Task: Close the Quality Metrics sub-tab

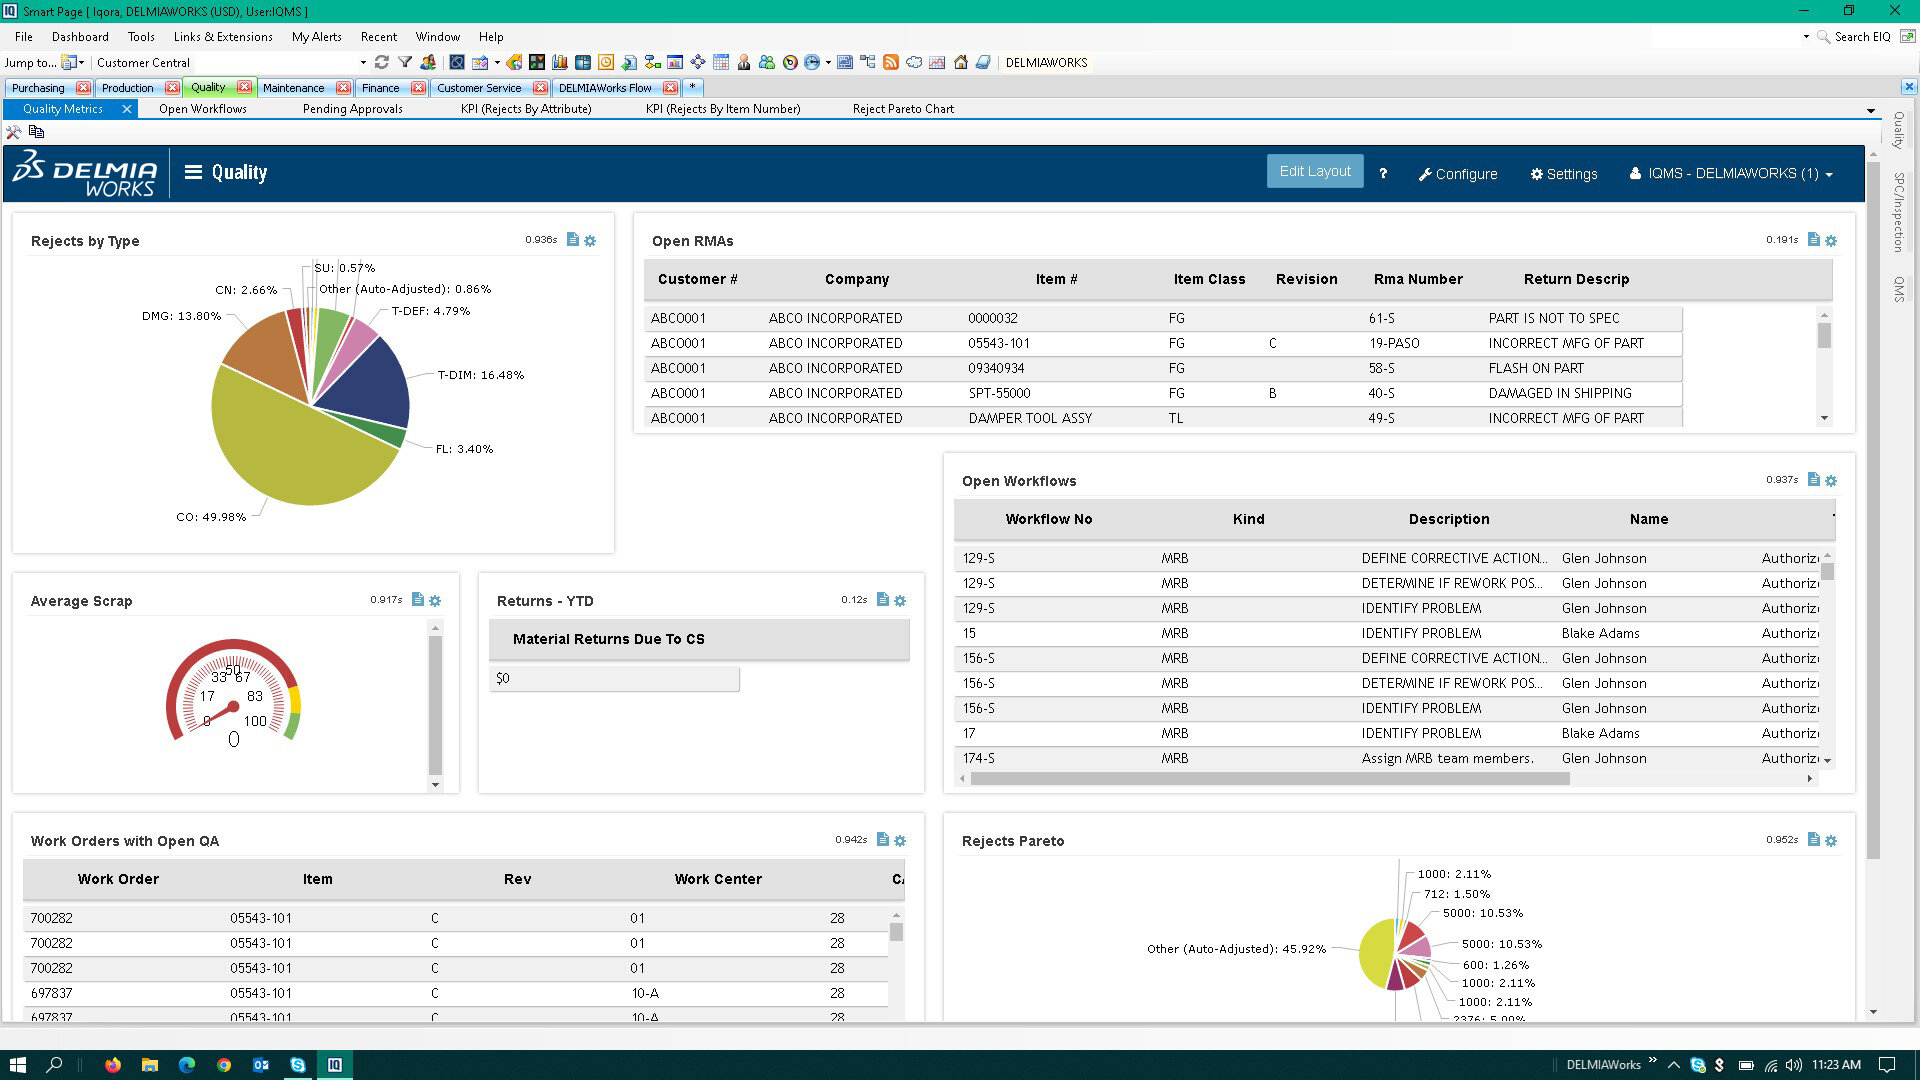Action: (127, 109)
